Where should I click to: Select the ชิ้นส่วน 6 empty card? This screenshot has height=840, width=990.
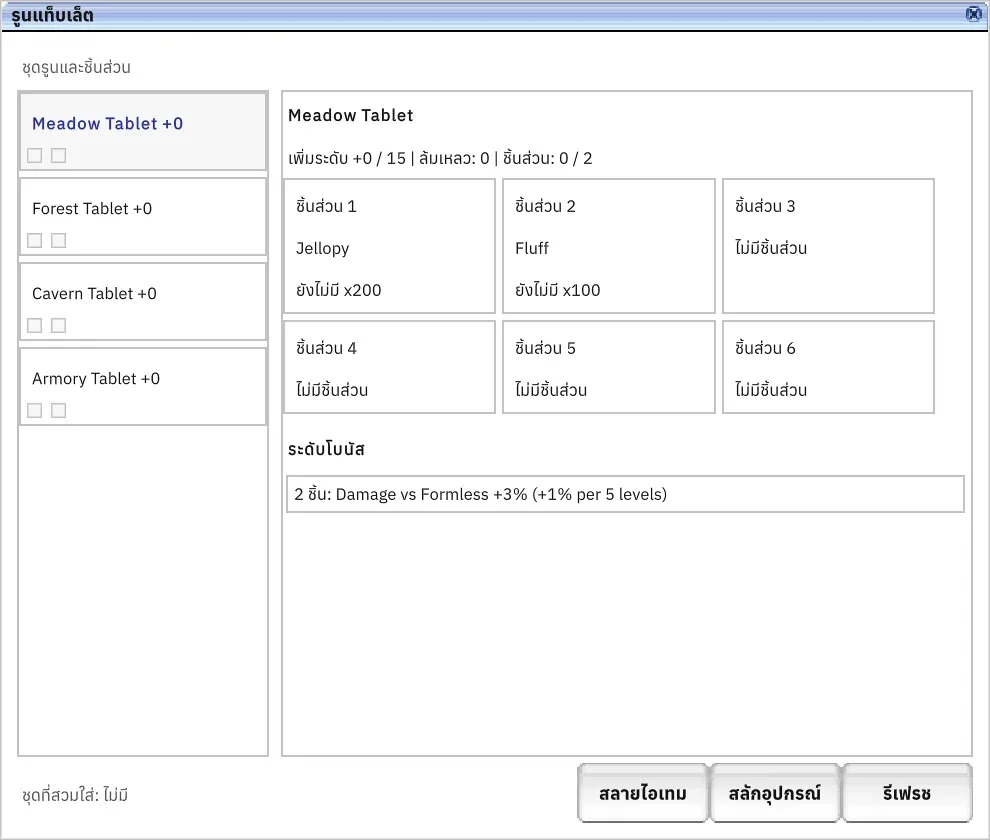coord(828,368)
